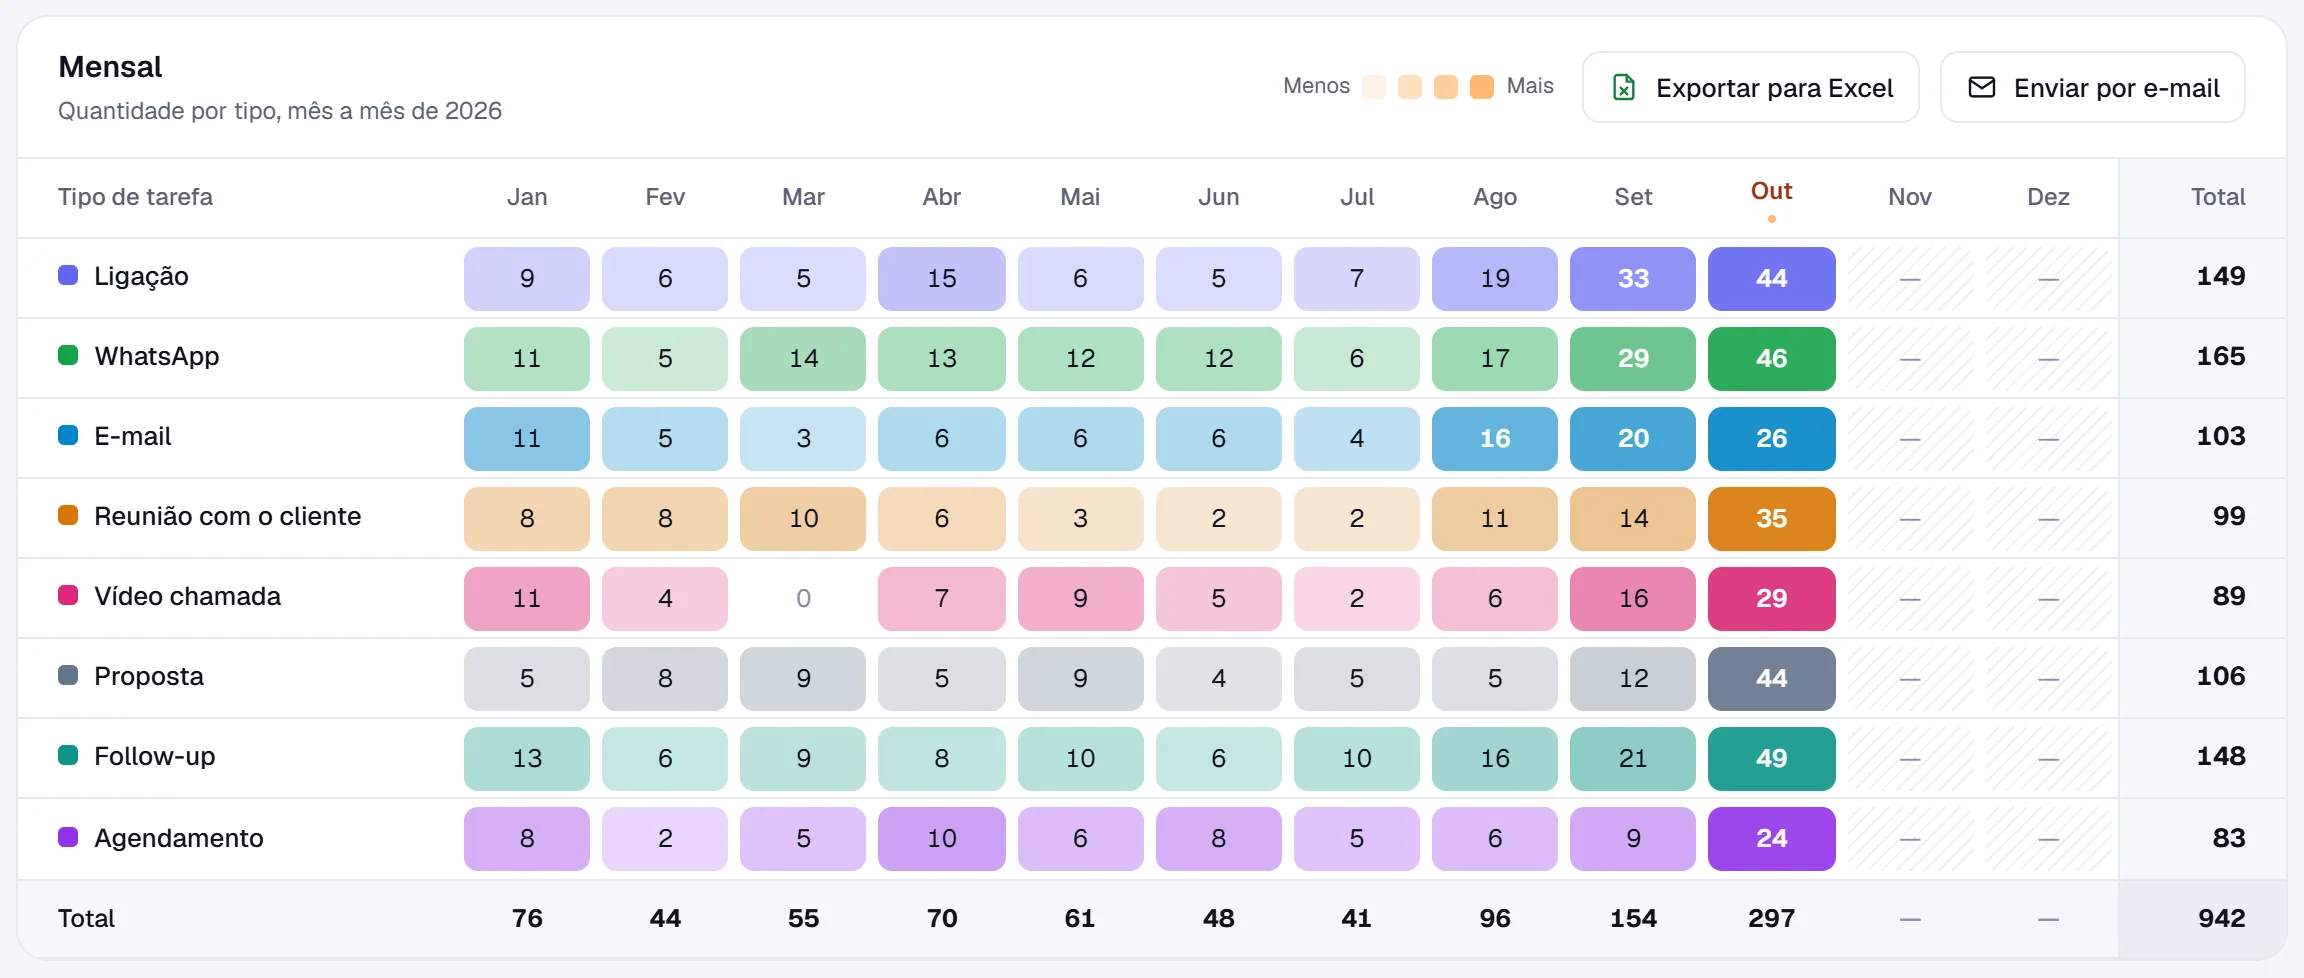
Task: Export the table to Excel
Action: (1751, 87)
